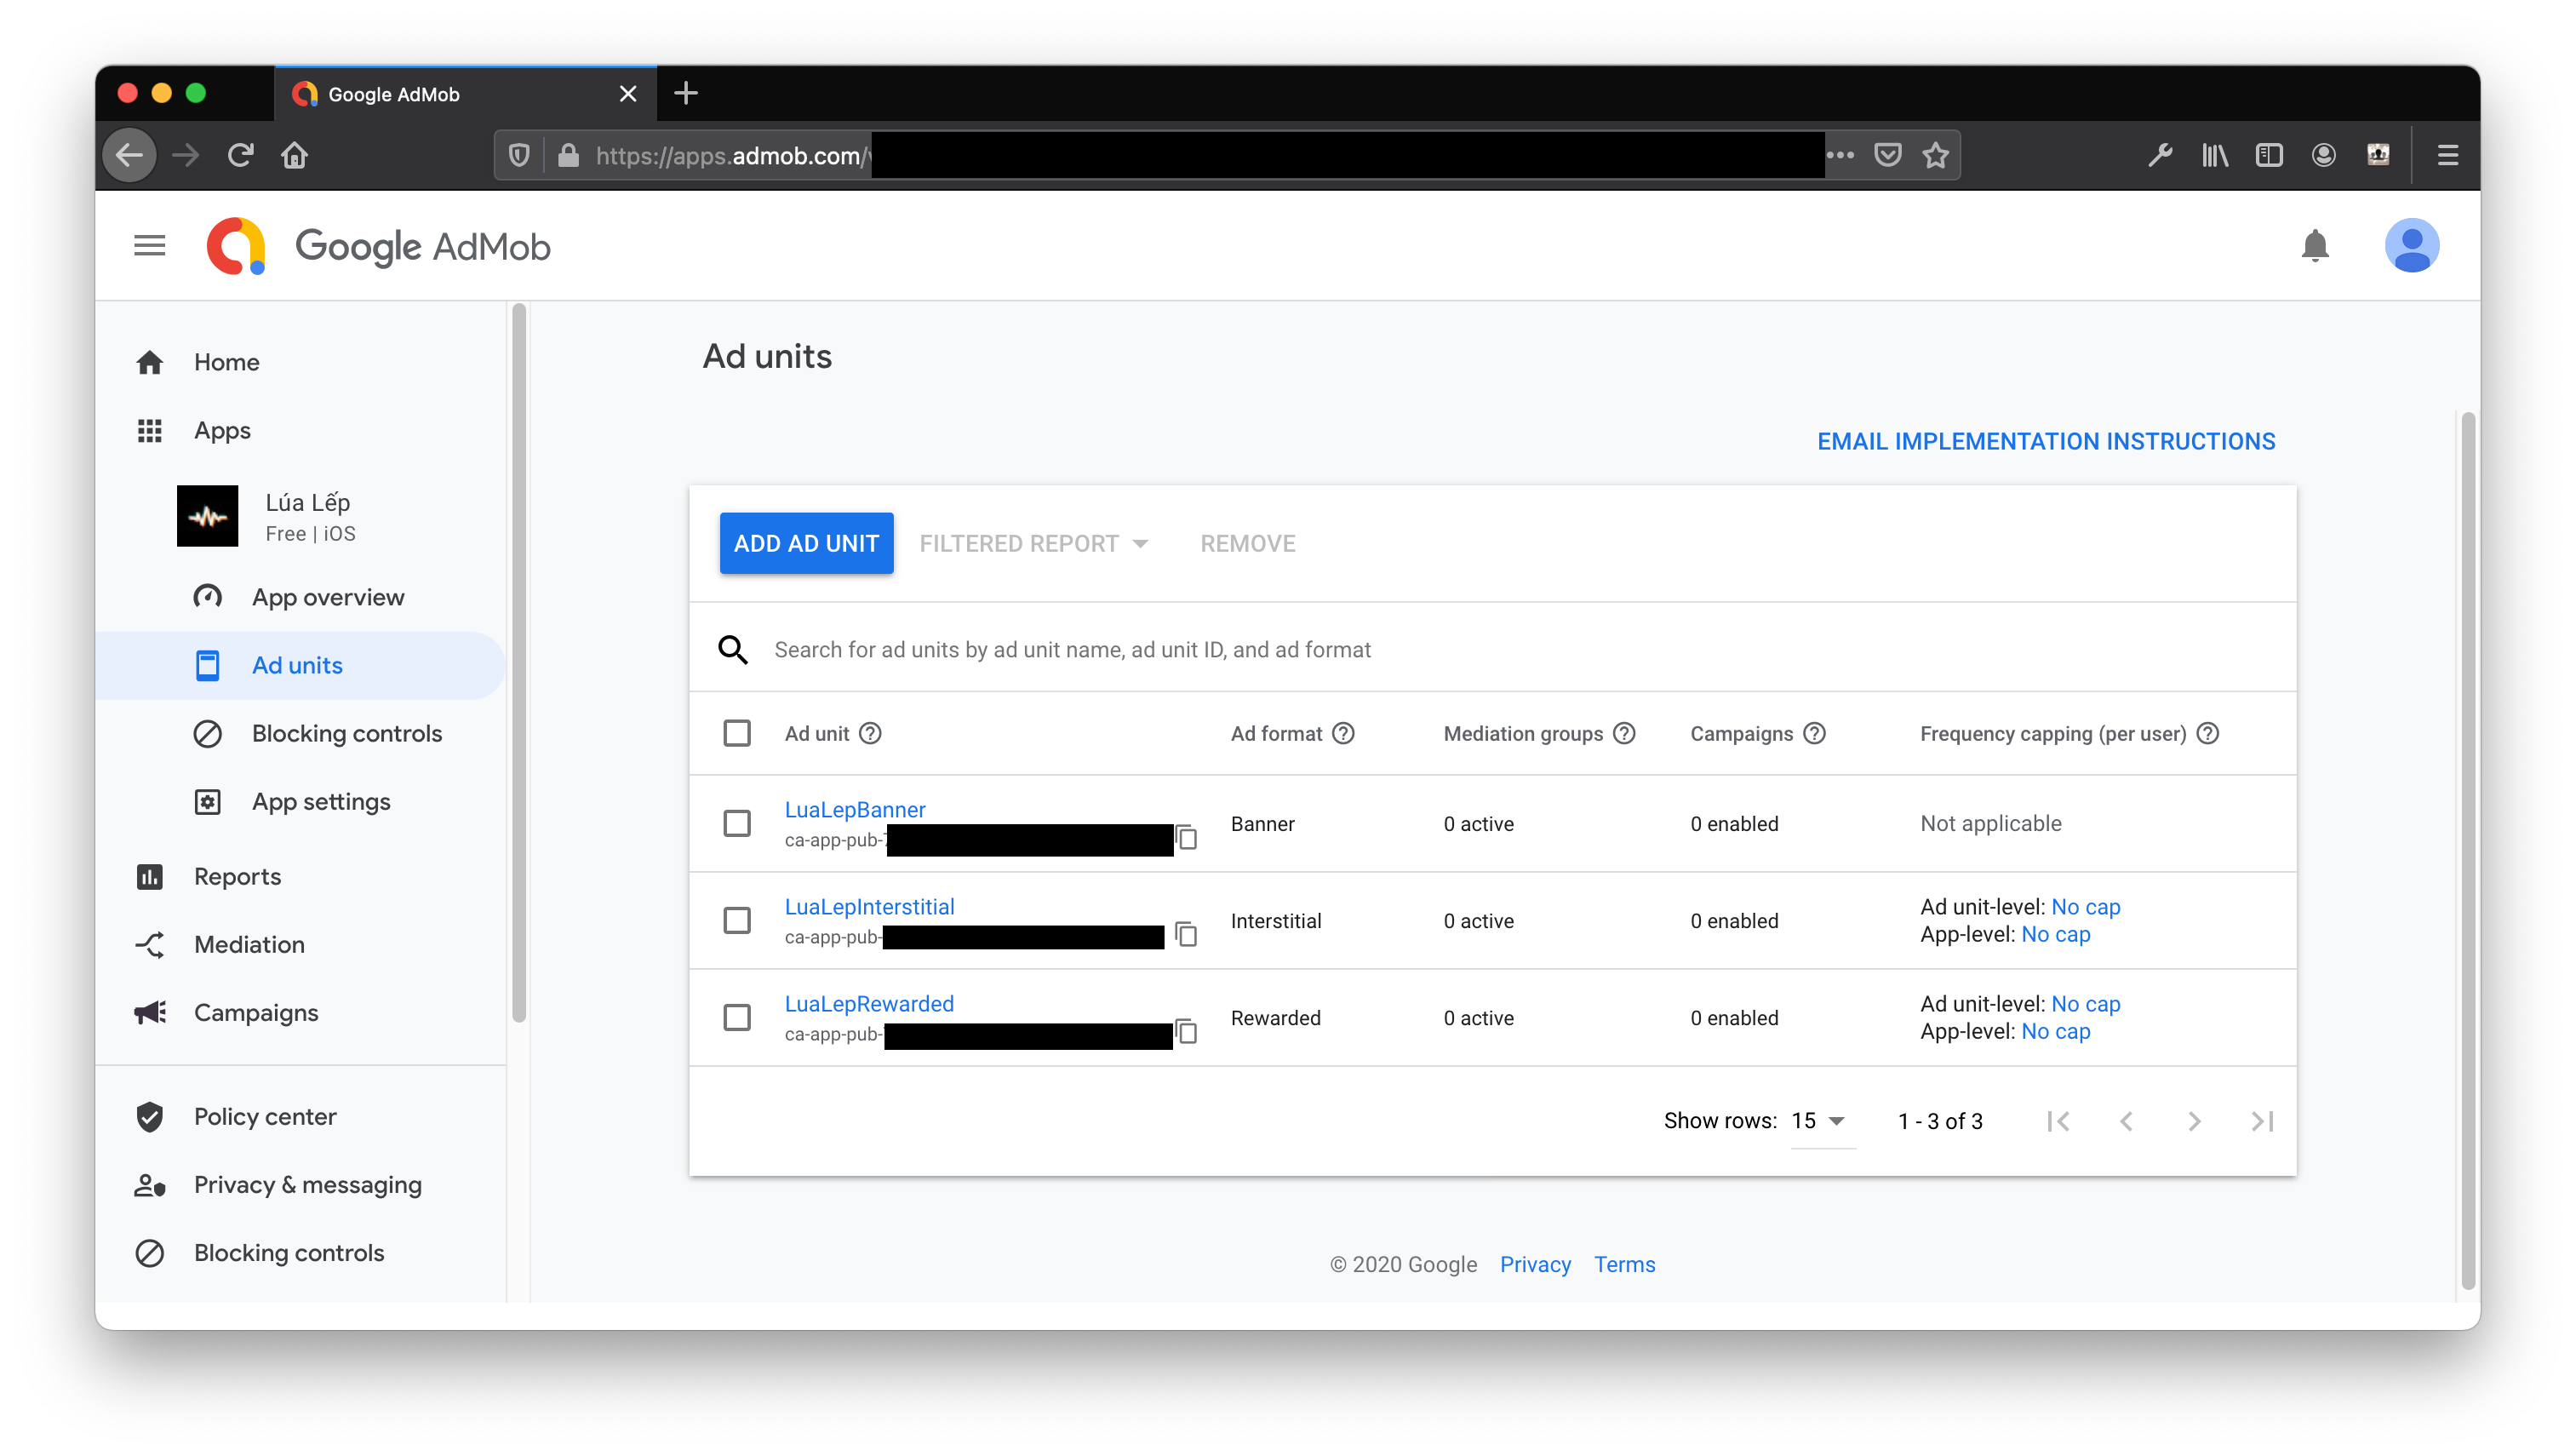This screenshot has width=2576, height=1456.
Task: Open the Show rows dropdown
Action: click(1822, 1121)
